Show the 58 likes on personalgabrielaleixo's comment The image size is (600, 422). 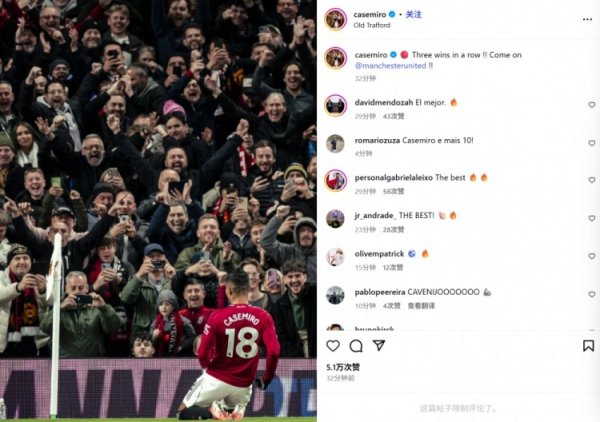(x=393, y=191)
